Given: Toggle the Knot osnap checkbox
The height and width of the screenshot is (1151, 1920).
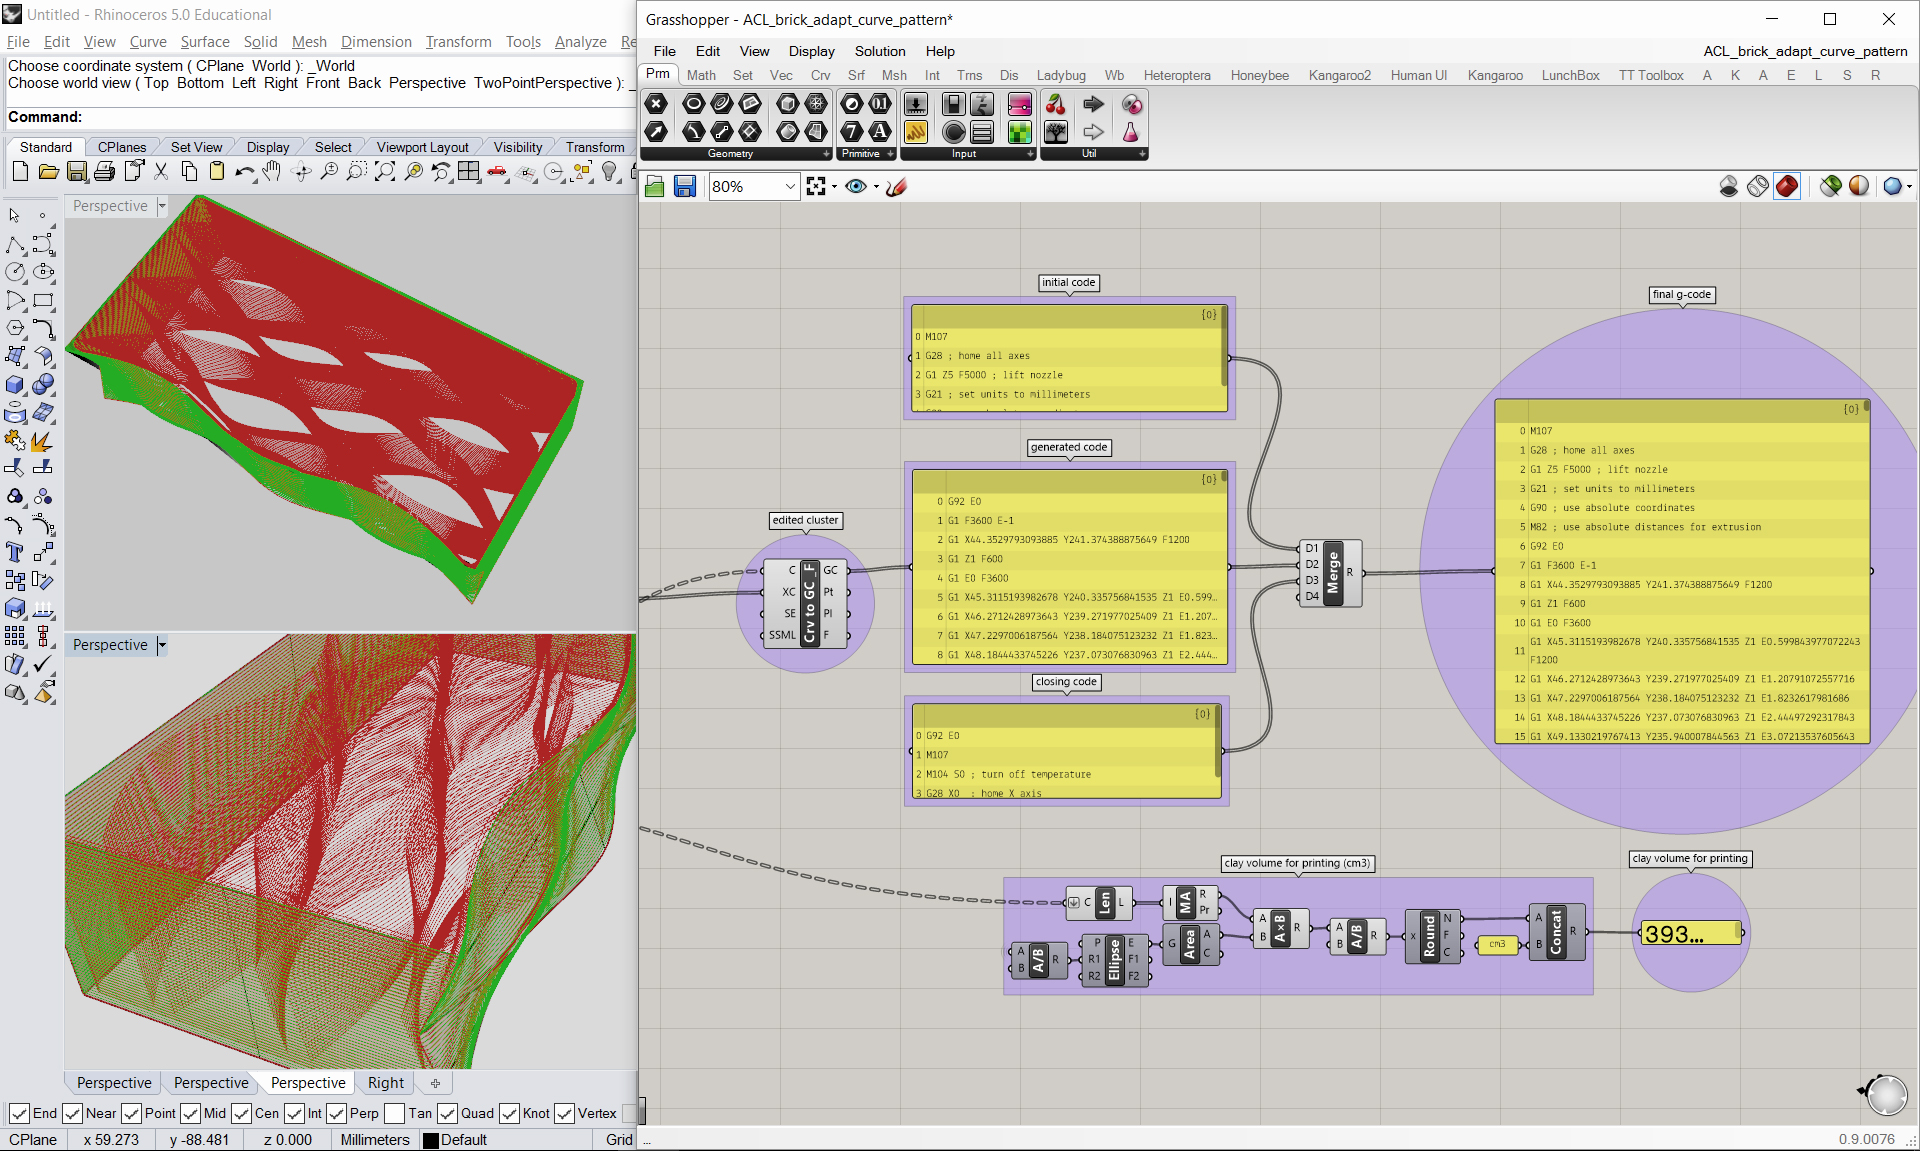Looking at the screenshot, I should coord(509,1113).
